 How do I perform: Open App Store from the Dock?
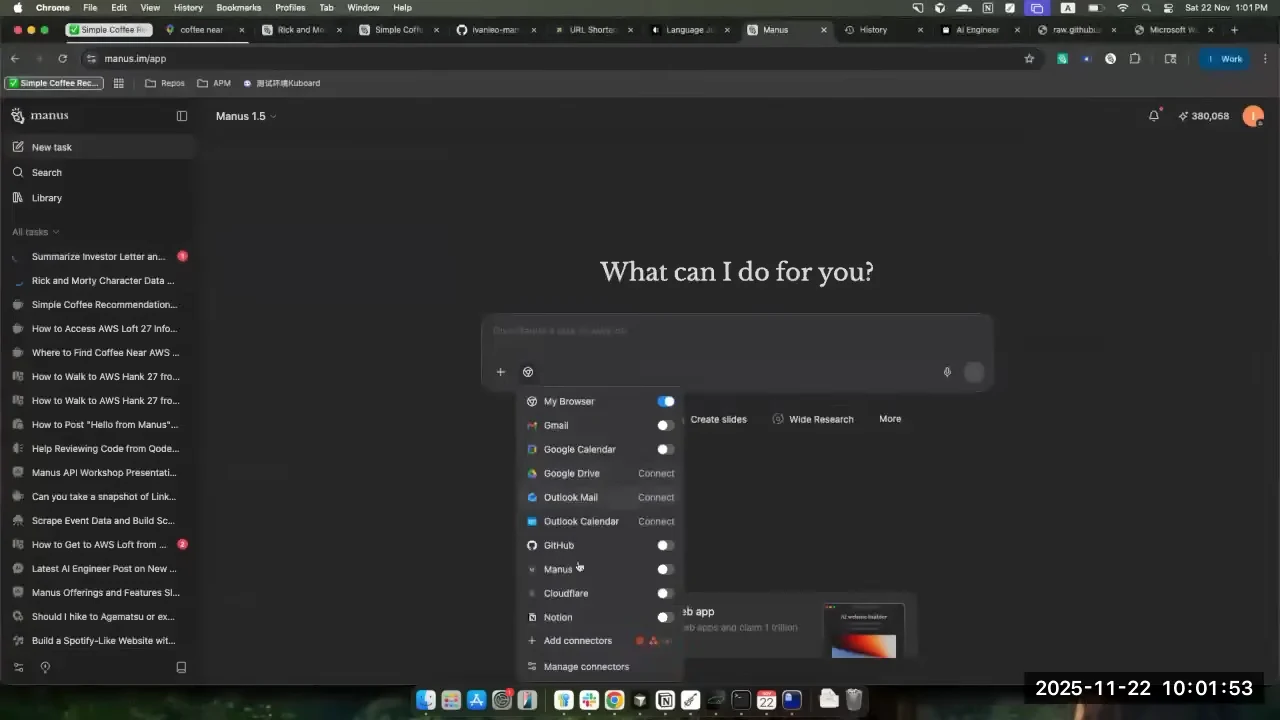coord(477,700)
